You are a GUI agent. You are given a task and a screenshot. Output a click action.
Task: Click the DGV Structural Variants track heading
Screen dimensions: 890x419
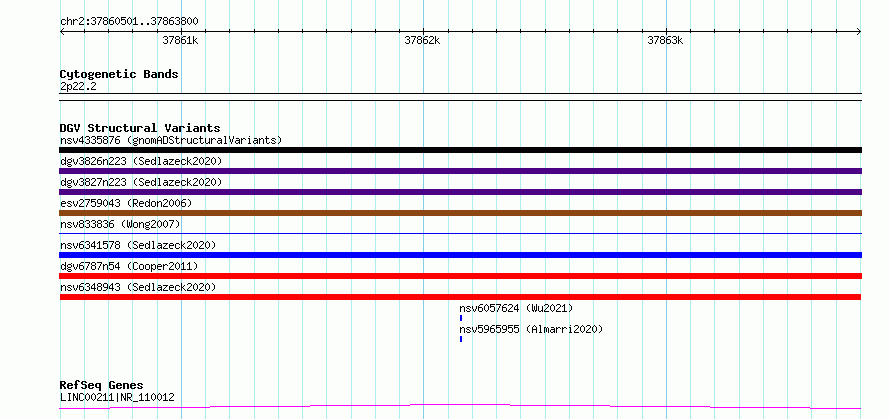pyautogui.click(x=140, y=128)
